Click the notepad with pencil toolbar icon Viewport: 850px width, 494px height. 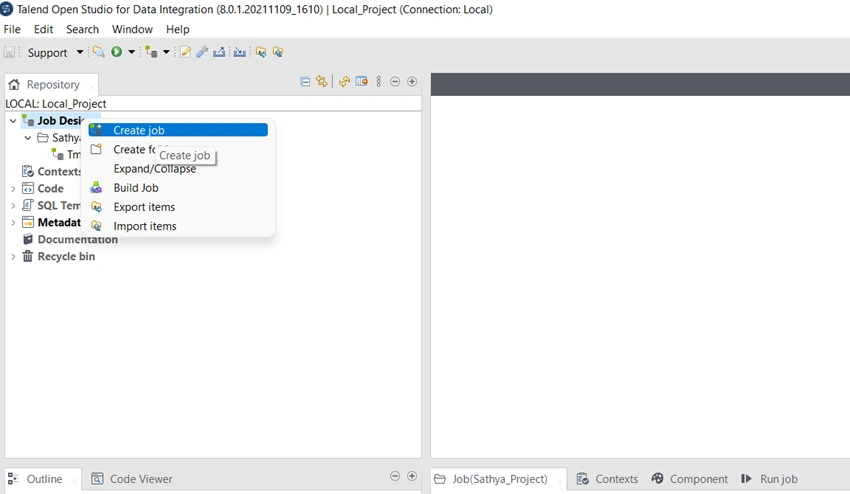[x=185, y=52]
